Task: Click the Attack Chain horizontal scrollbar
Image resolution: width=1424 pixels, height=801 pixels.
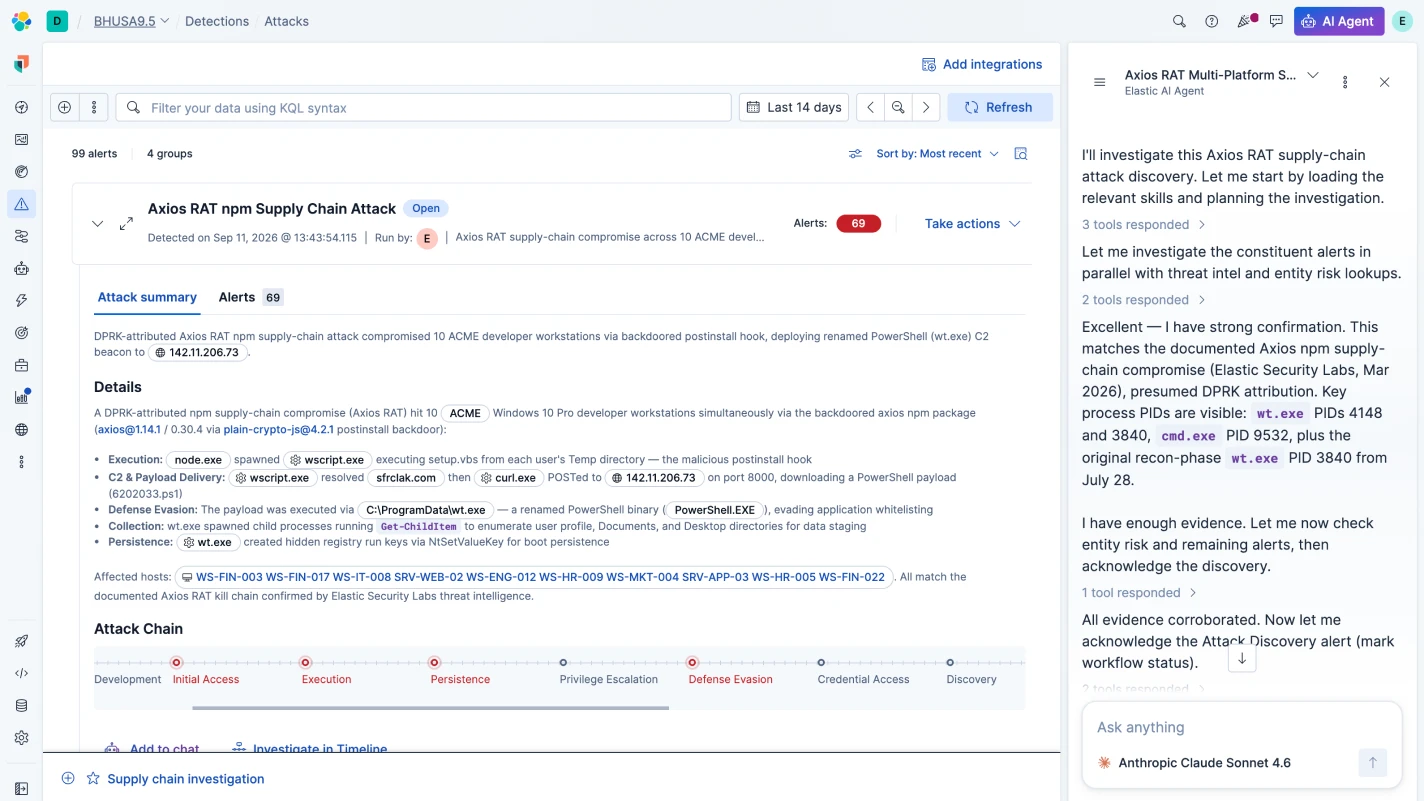Action: click(x=430, y=708)
